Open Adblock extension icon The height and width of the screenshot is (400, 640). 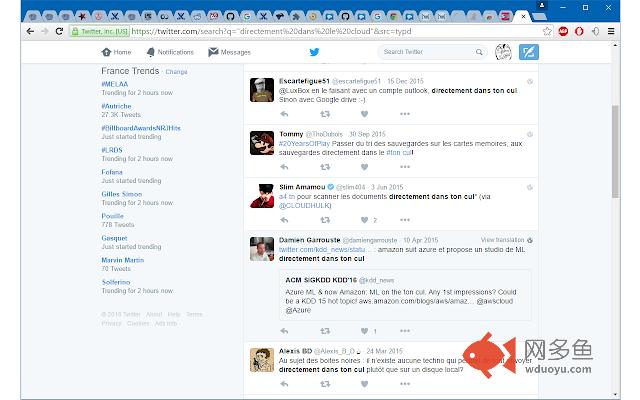point(563,31)
